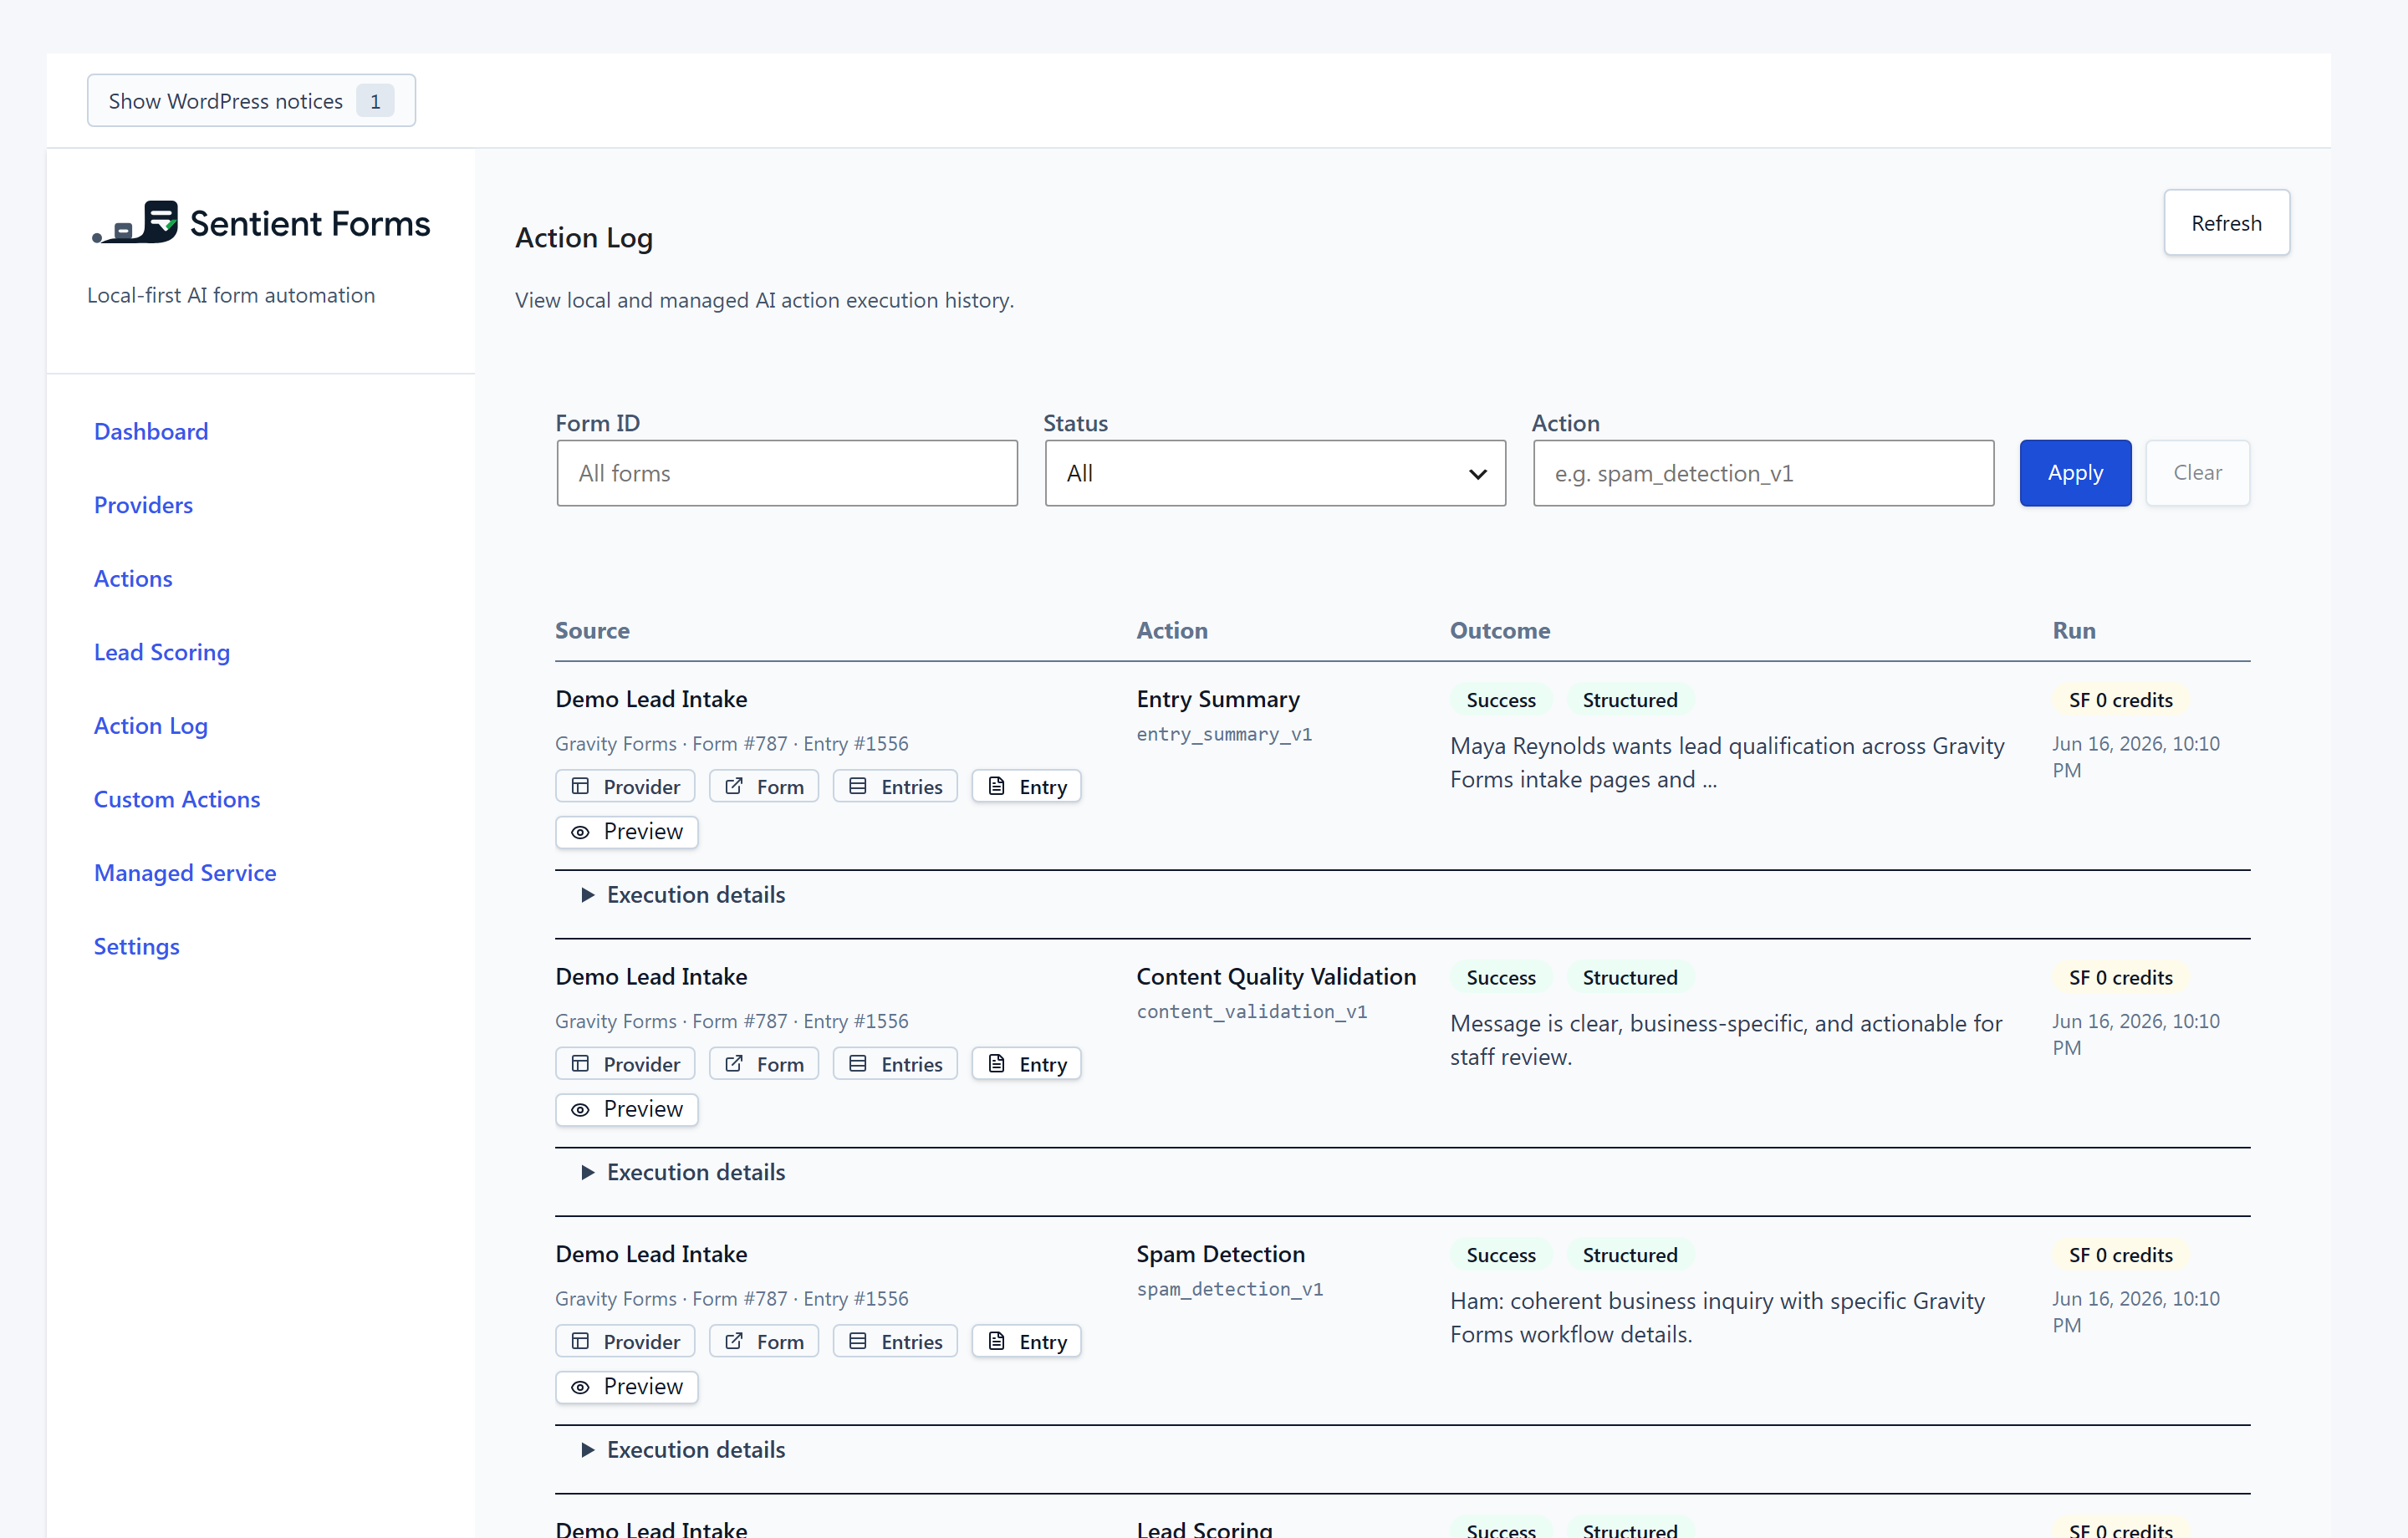Open the Providers sidebar page
The width and height of the screenshot is (2408, 1538).
click(143, 505)
